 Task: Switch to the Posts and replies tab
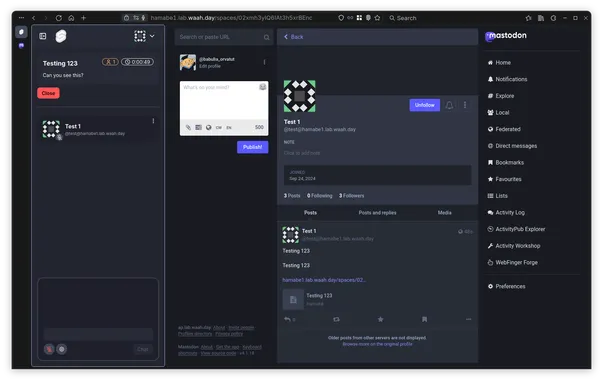point(377,213)
